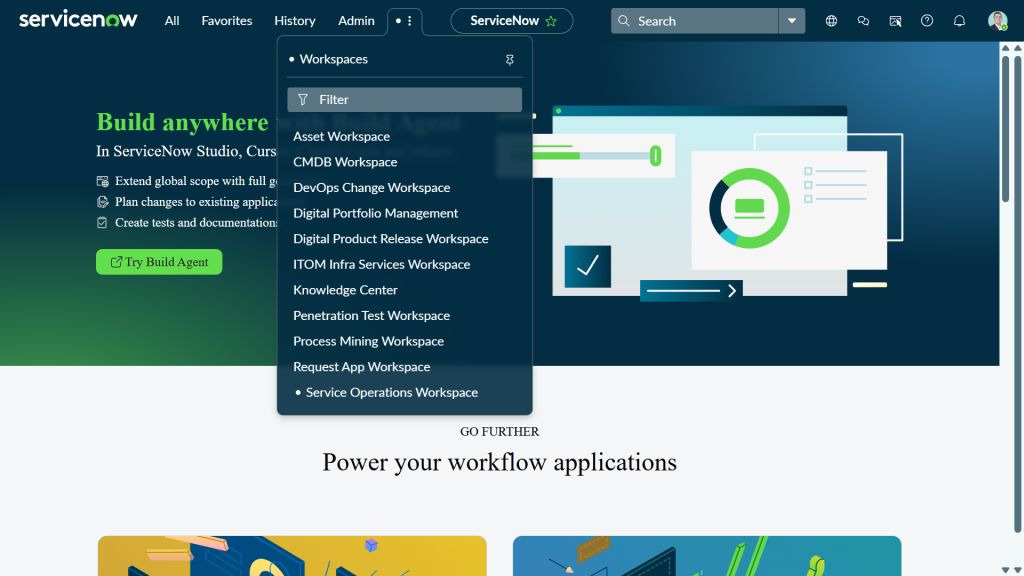Click the ServiceNow logo
The image size is (1024, 576).
(78, 20)
